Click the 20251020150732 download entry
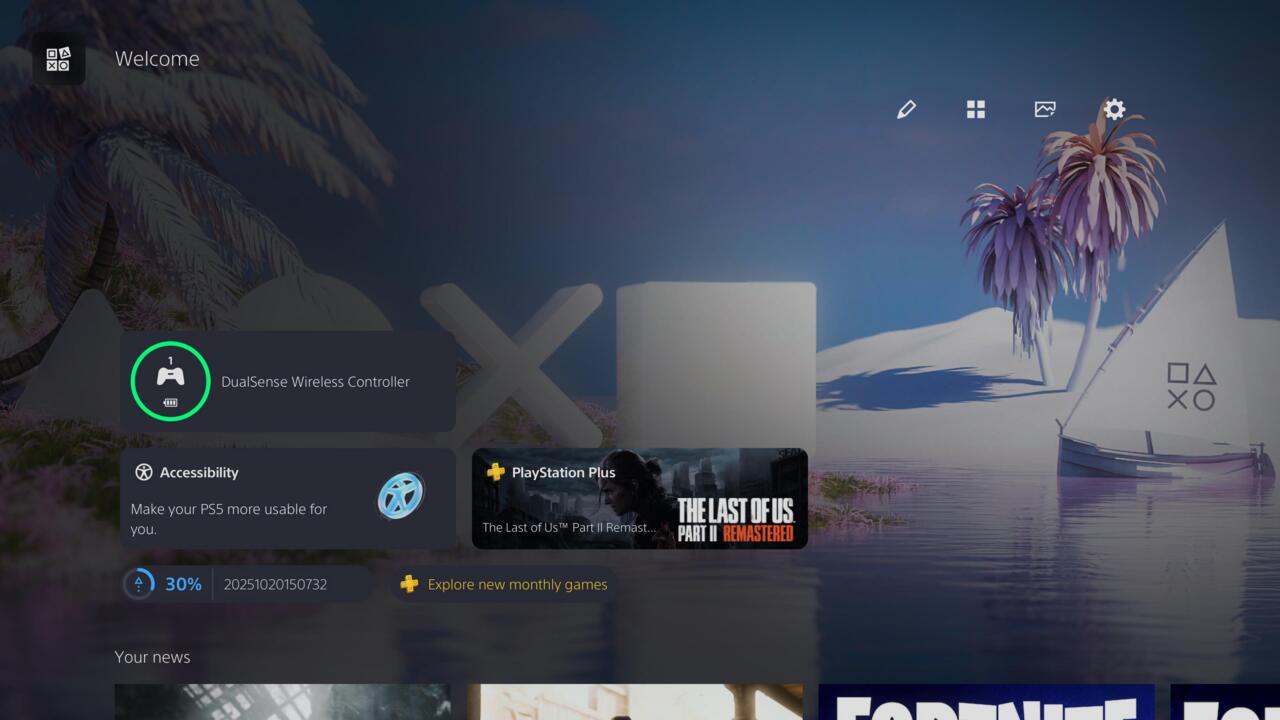The image size is (1280, 720). (x=275, y=584)
